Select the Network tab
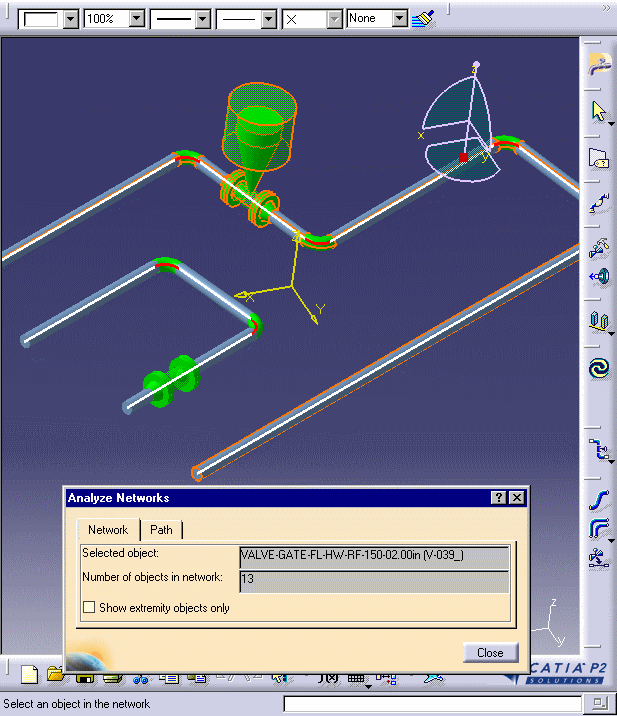 click(x=108, y=530)
